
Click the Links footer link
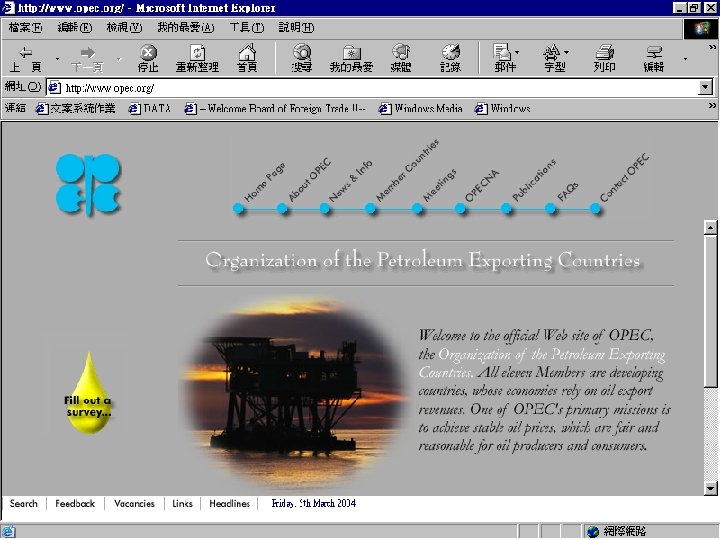[182, 504]
